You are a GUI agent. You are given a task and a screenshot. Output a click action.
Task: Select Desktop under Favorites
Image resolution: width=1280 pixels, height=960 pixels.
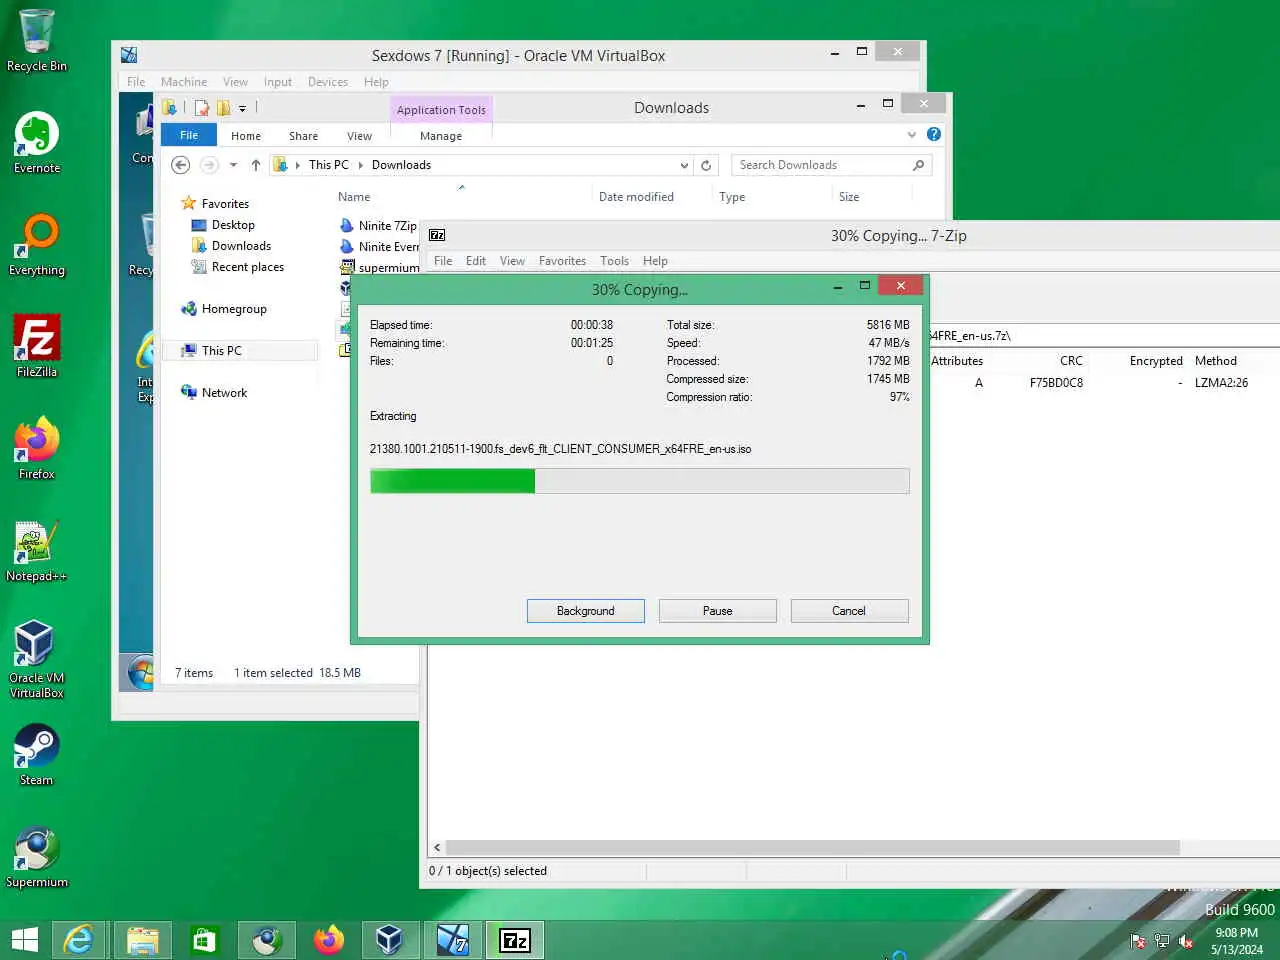point(232,225)
